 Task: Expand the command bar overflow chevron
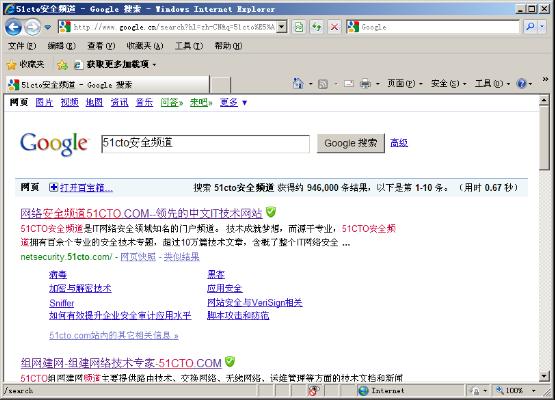pos(545,79)
